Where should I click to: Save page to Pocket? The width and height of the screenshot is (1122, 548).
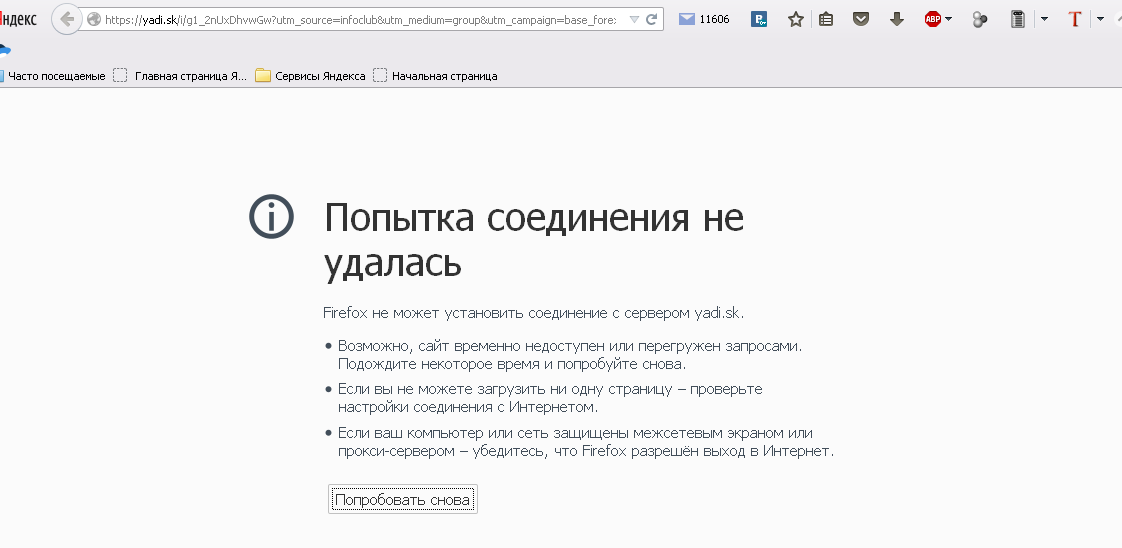tap(861, 19)
